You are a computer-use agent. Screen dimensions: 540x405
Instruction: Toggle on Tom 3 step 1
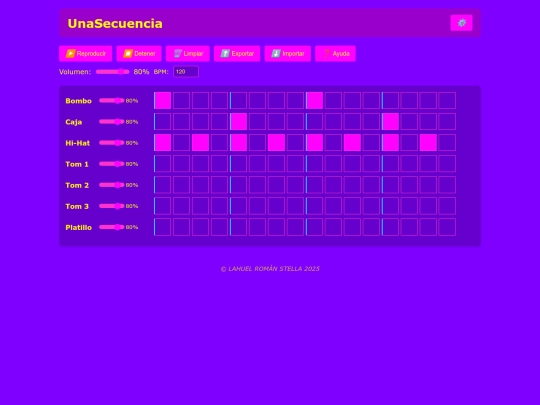click(x=163, y=206)
